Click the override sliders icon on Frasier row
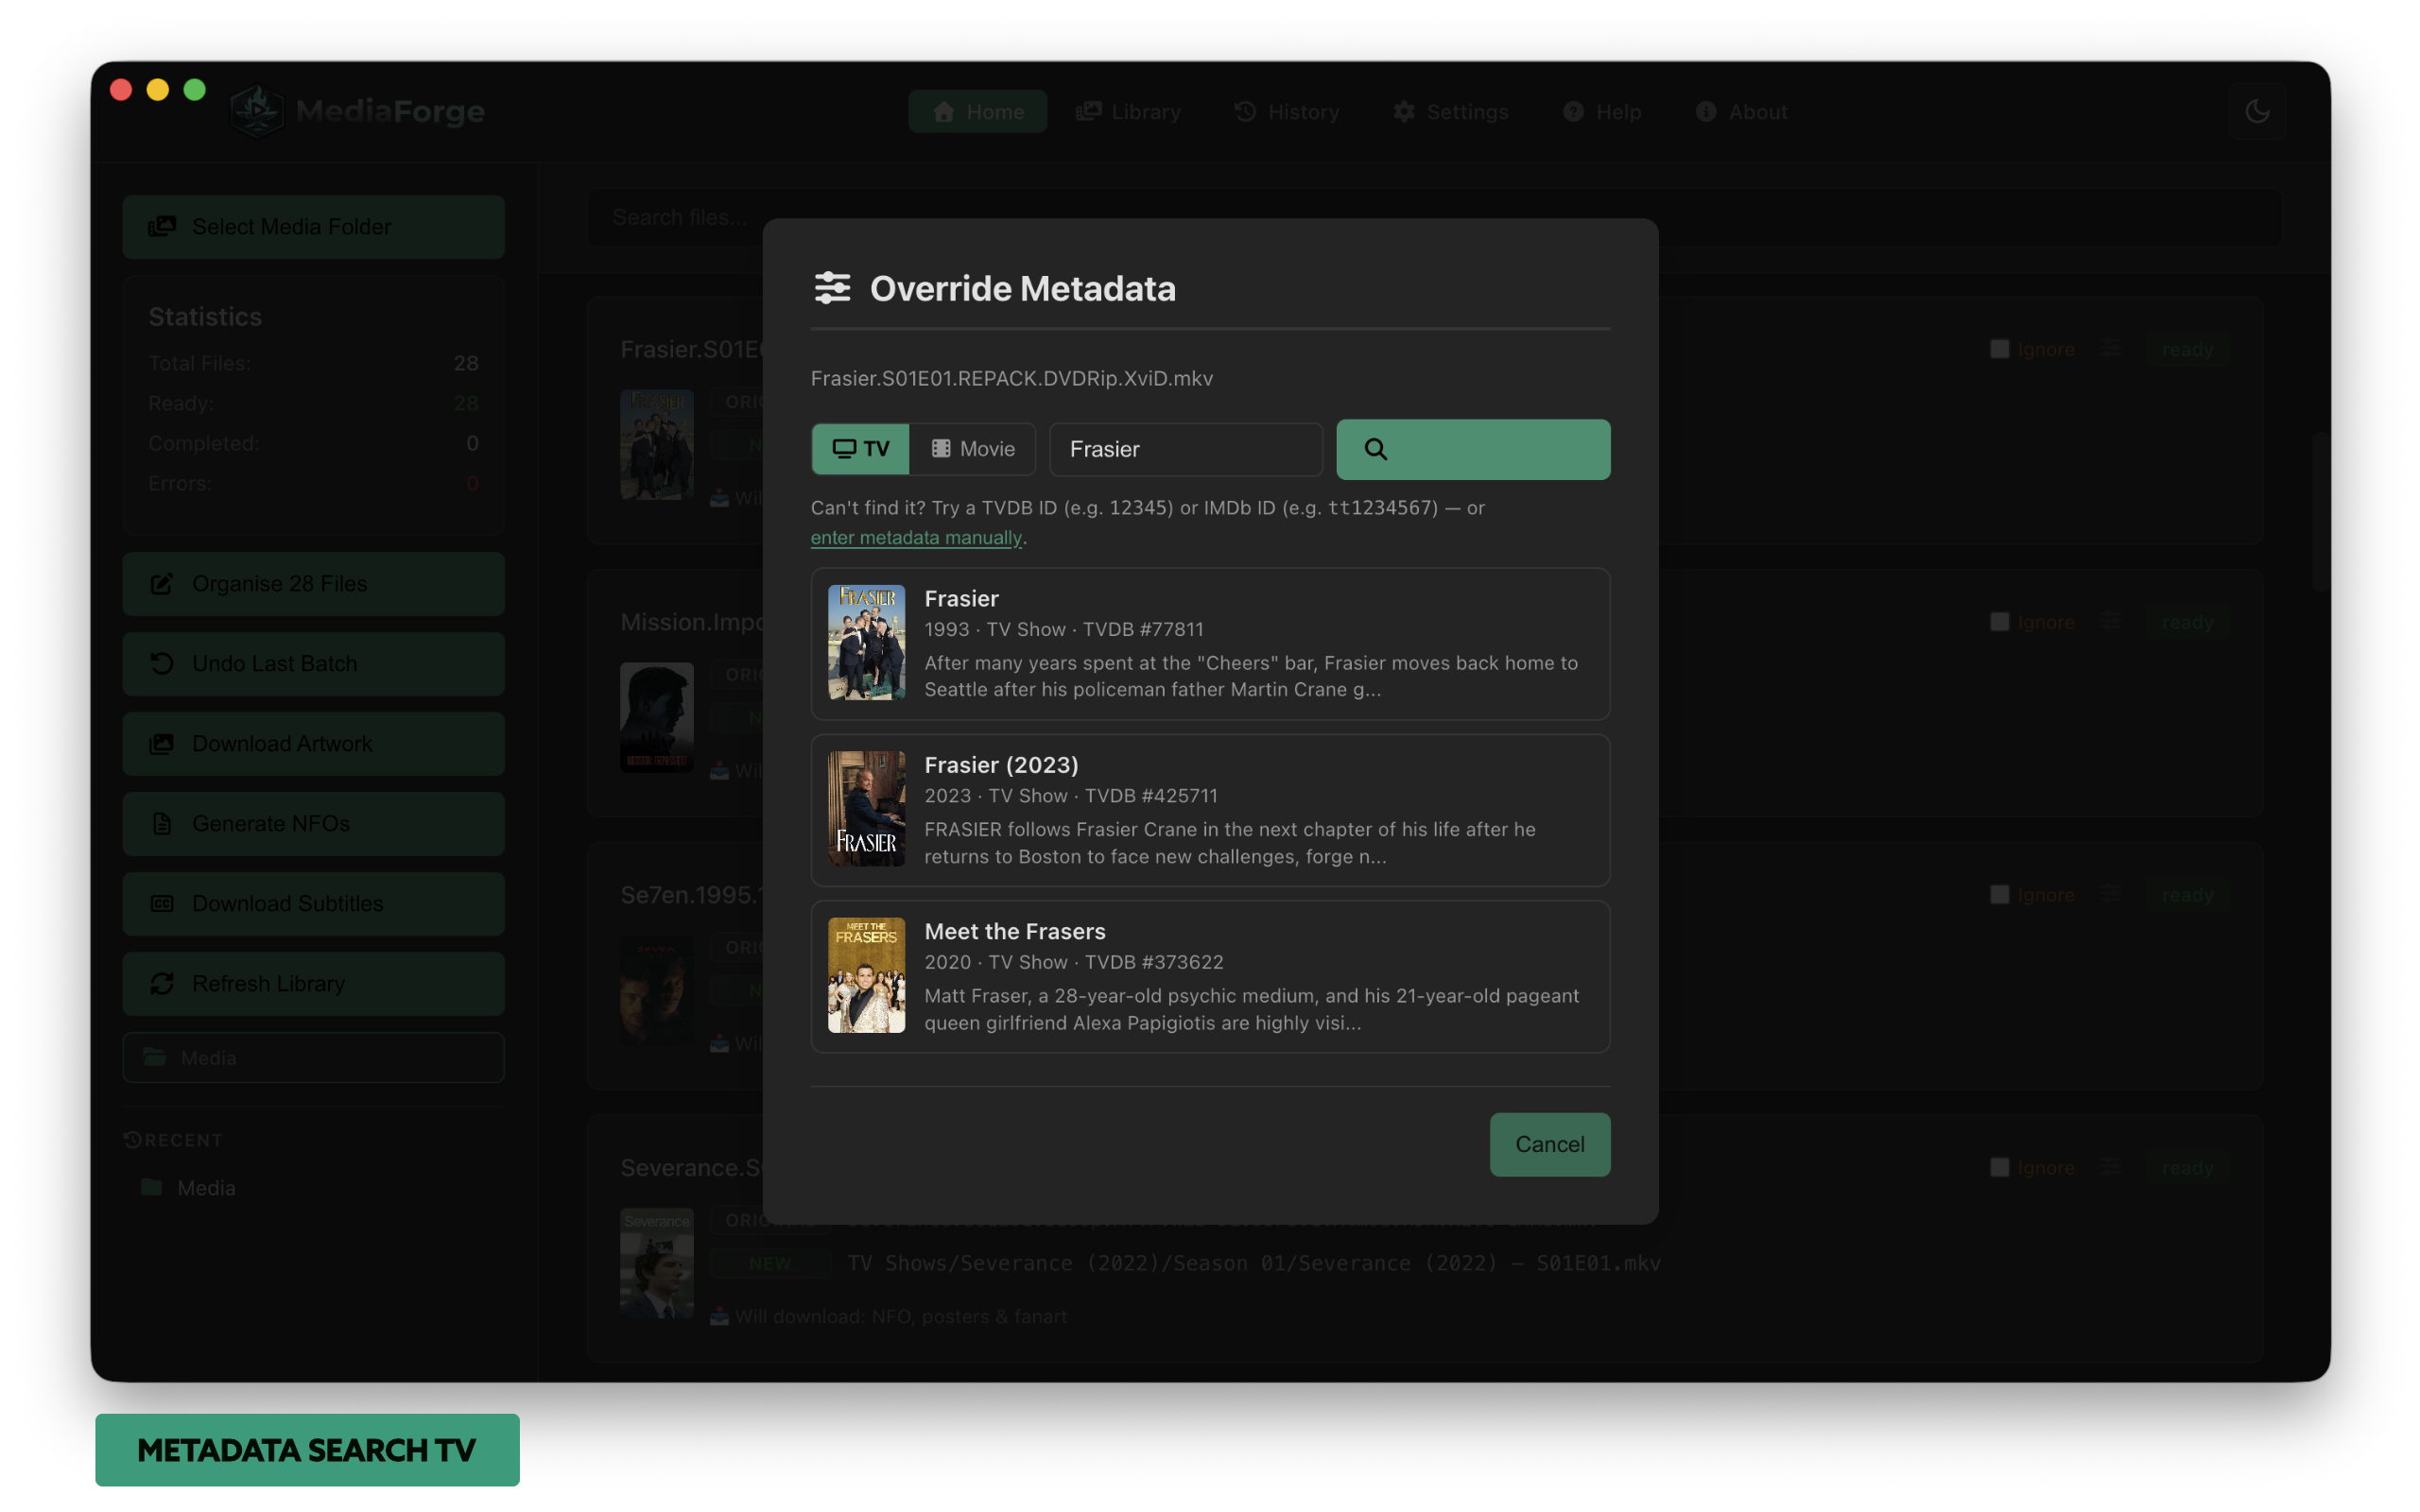Viewport: 2420px width, 1512px height. tap(2109, 349)
